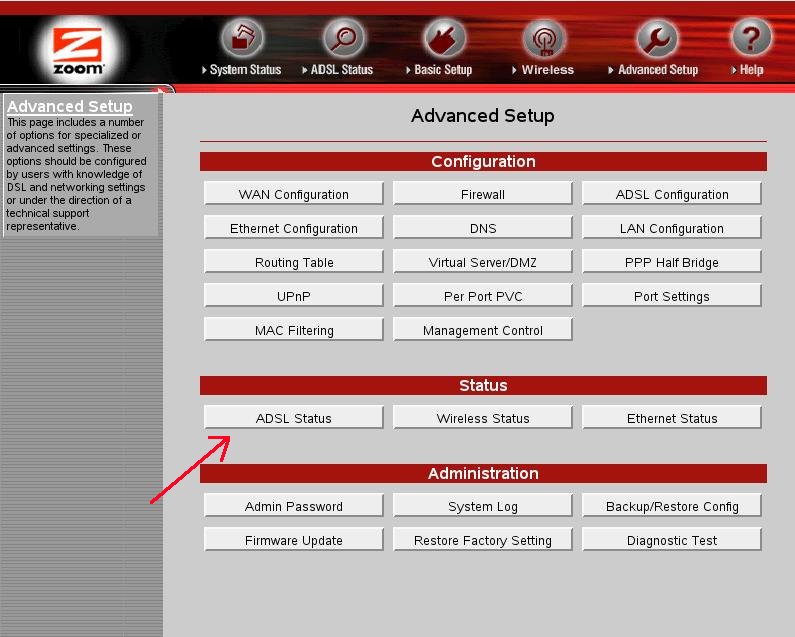Click ADSL Status button in Status section
795x637 pixels.
294,417
